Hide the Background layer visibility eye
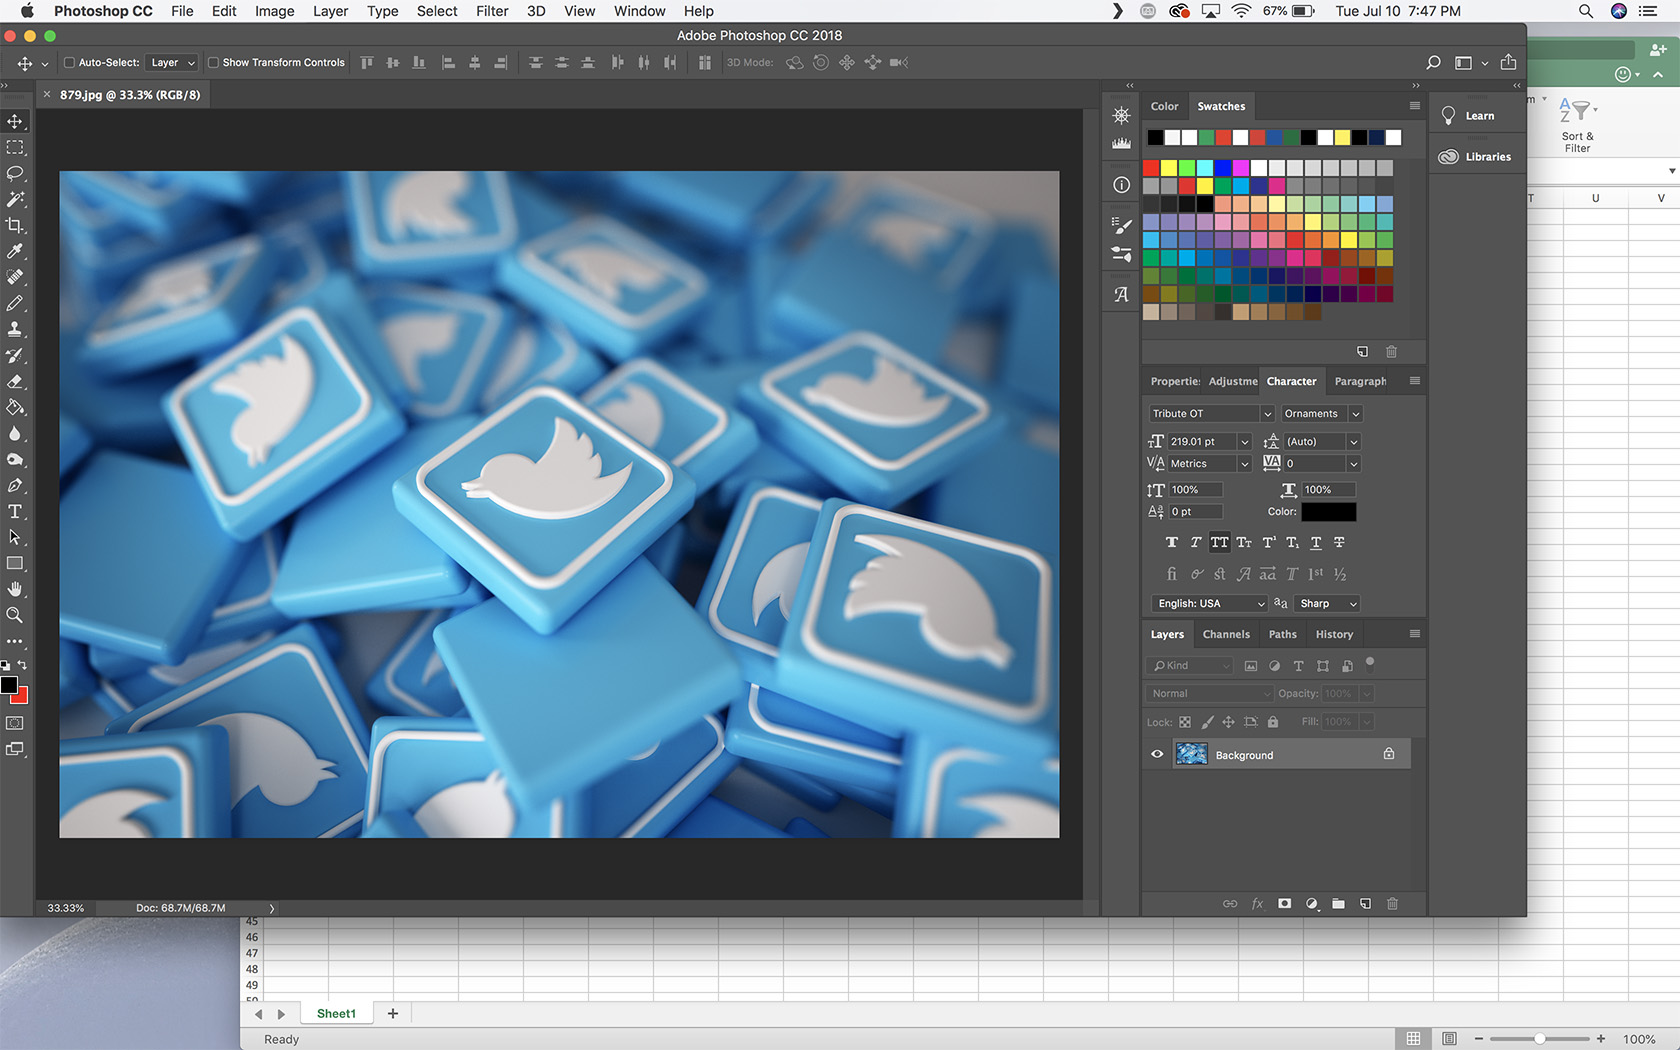The image size is (1680, 1050). 1157,755
